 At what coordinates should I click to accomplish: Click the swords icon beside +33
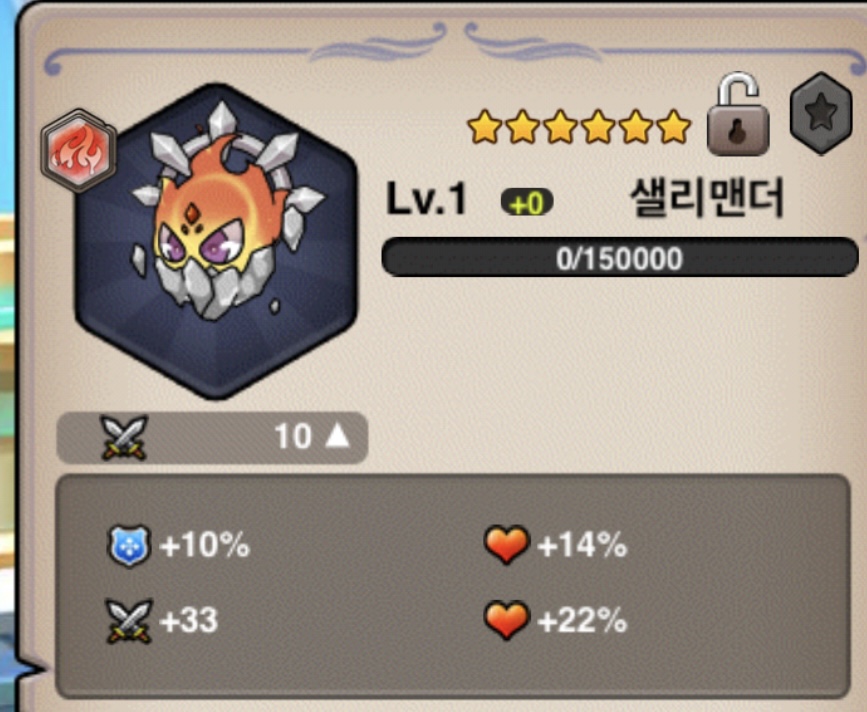click(x=129, y=621)
